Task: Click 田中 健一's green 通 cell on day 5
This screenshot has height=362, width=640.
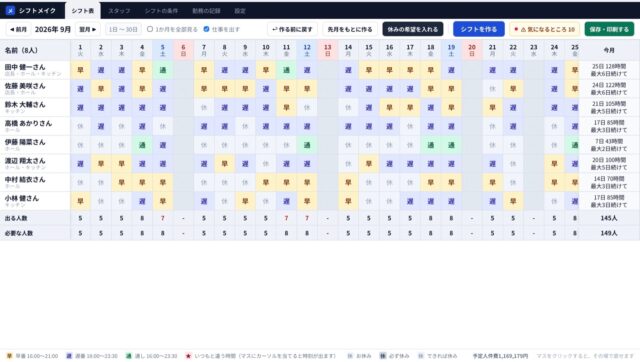Action: (162, 70)
